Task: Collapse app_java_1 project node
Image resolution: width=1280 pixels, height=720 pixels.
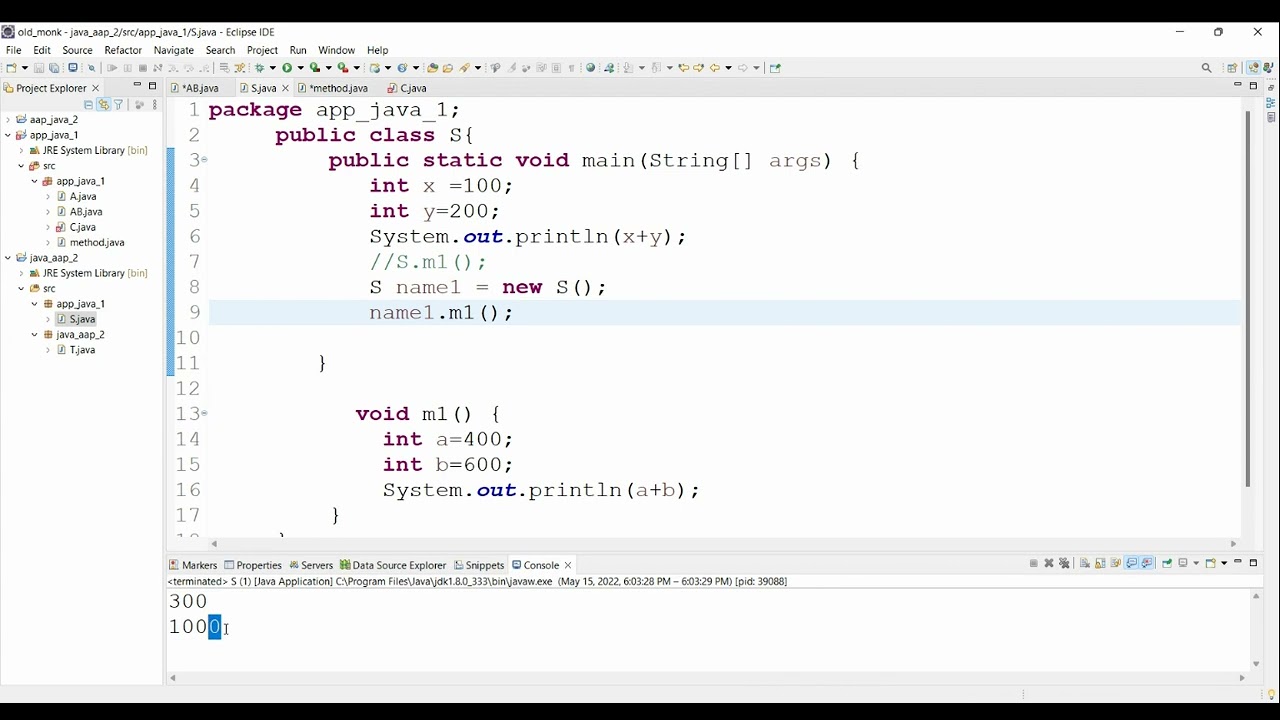Action: point(8,135)
